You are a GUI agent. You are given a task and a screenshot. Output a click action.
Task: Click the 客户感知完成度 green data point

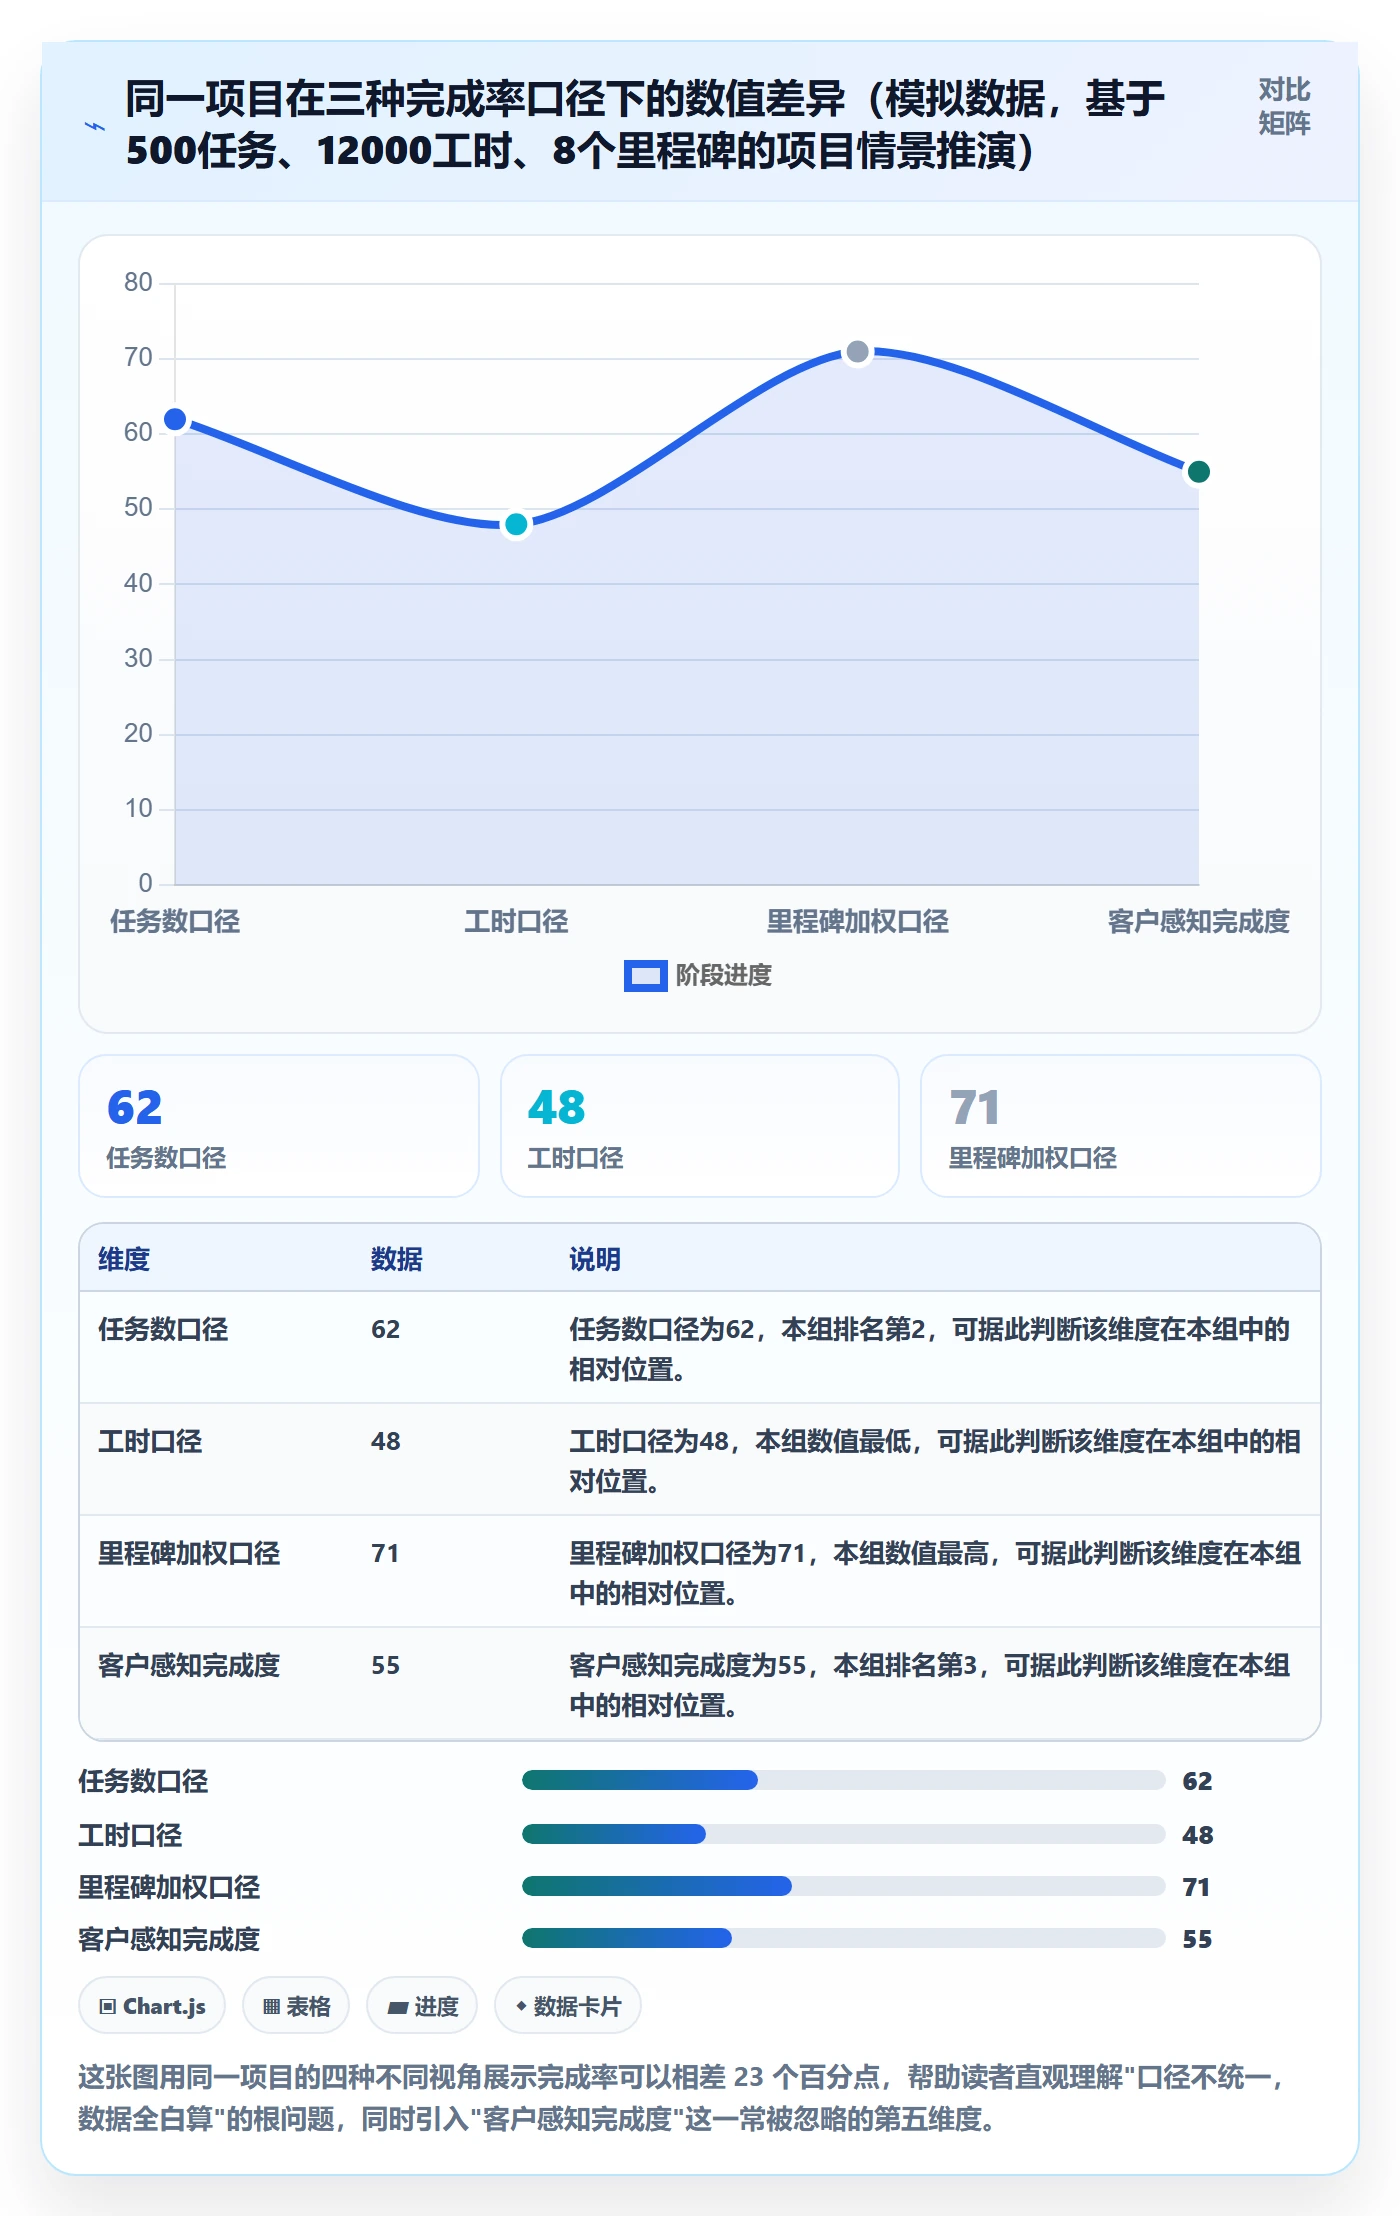1198,471
